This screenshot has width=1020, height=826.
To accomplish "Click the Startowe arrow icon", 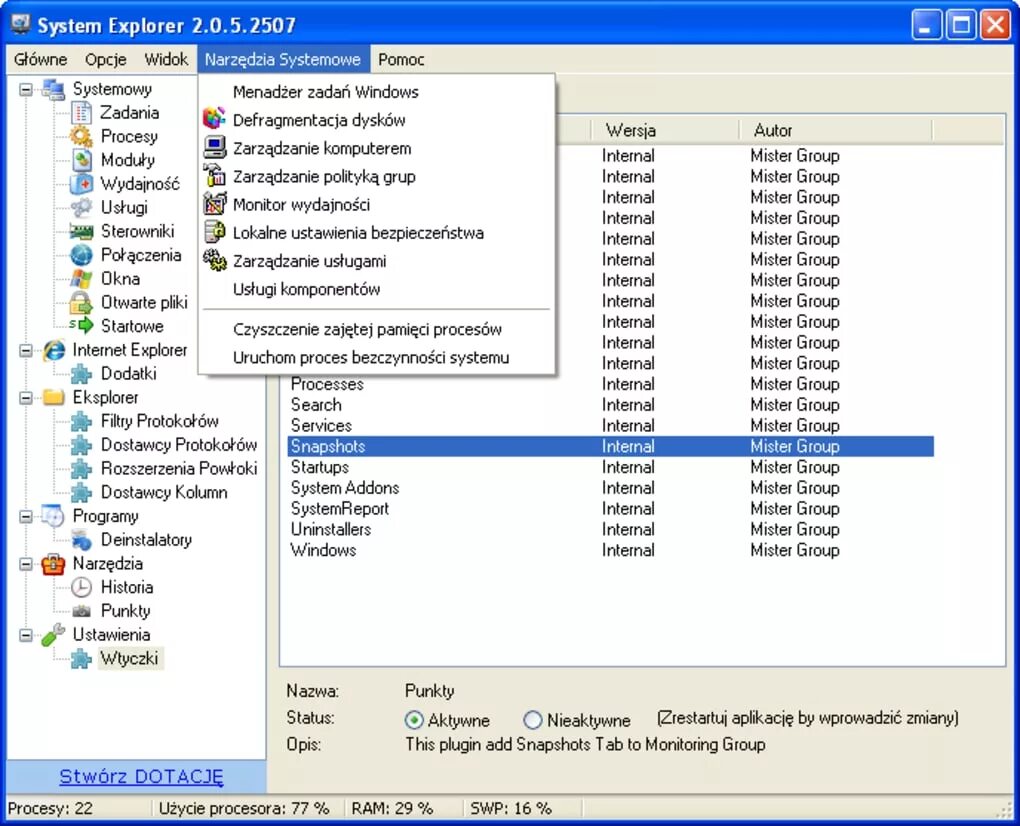I will [x=81, y=326].
